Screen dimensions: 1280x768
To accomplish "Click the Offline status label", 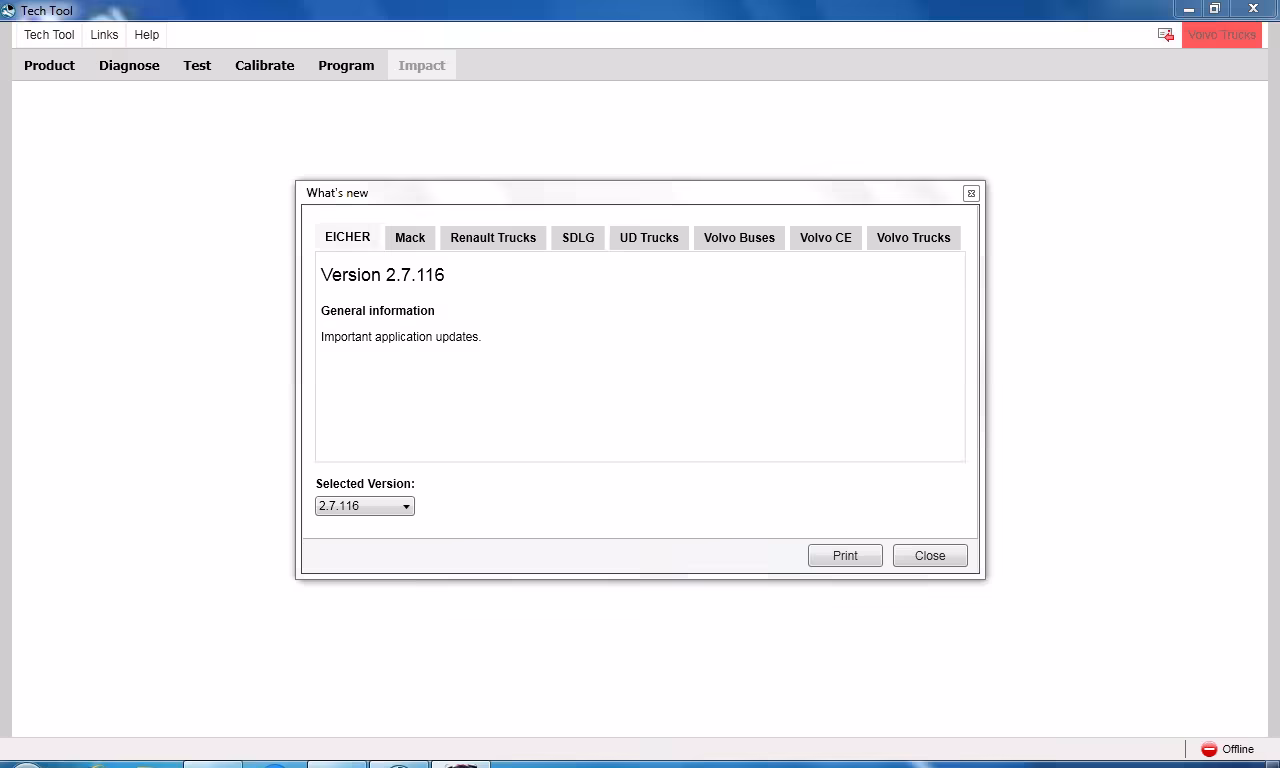I will tap(1238, 749).
